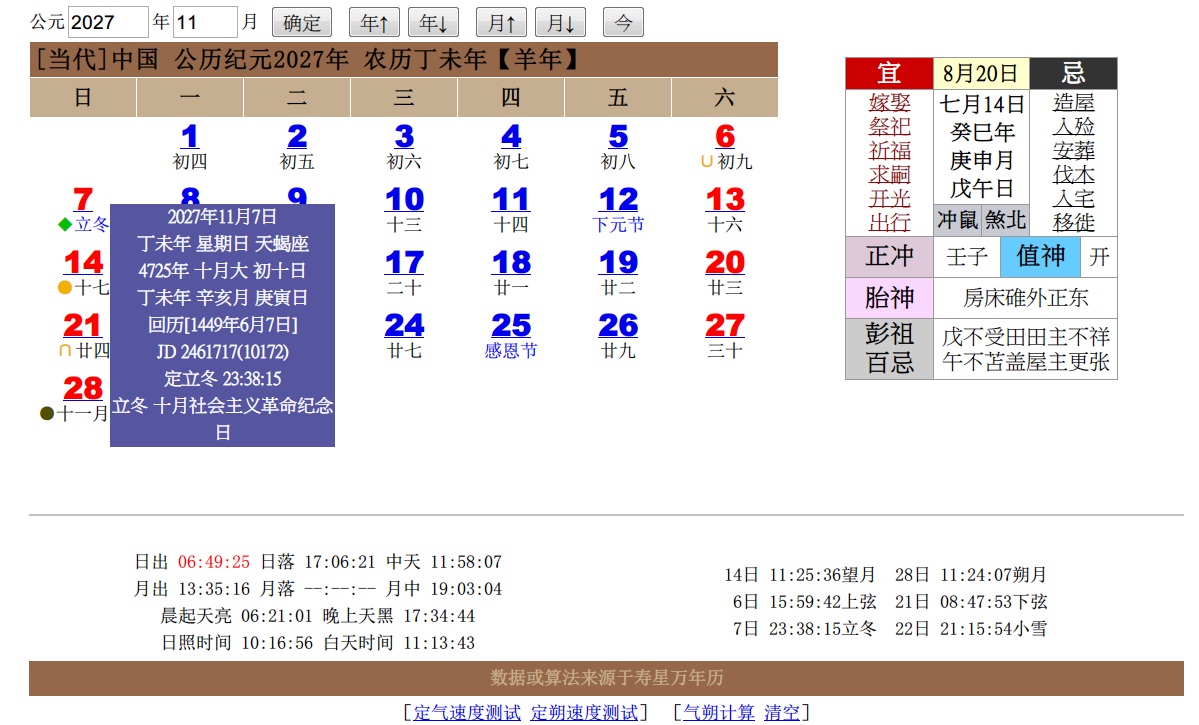Select Saturday the 6th with crescent icon
The width and height of the screenshot is (1199, 725).
725,137
